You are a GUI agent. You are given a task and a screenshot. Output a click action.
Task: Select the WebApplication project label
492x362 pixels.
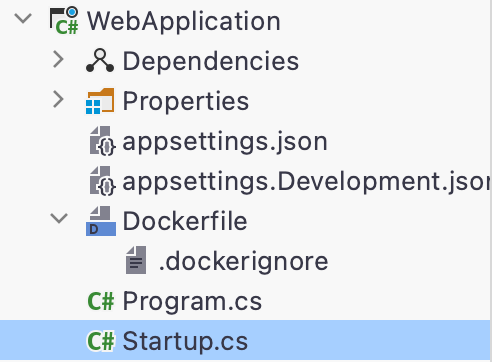point(184,22)
